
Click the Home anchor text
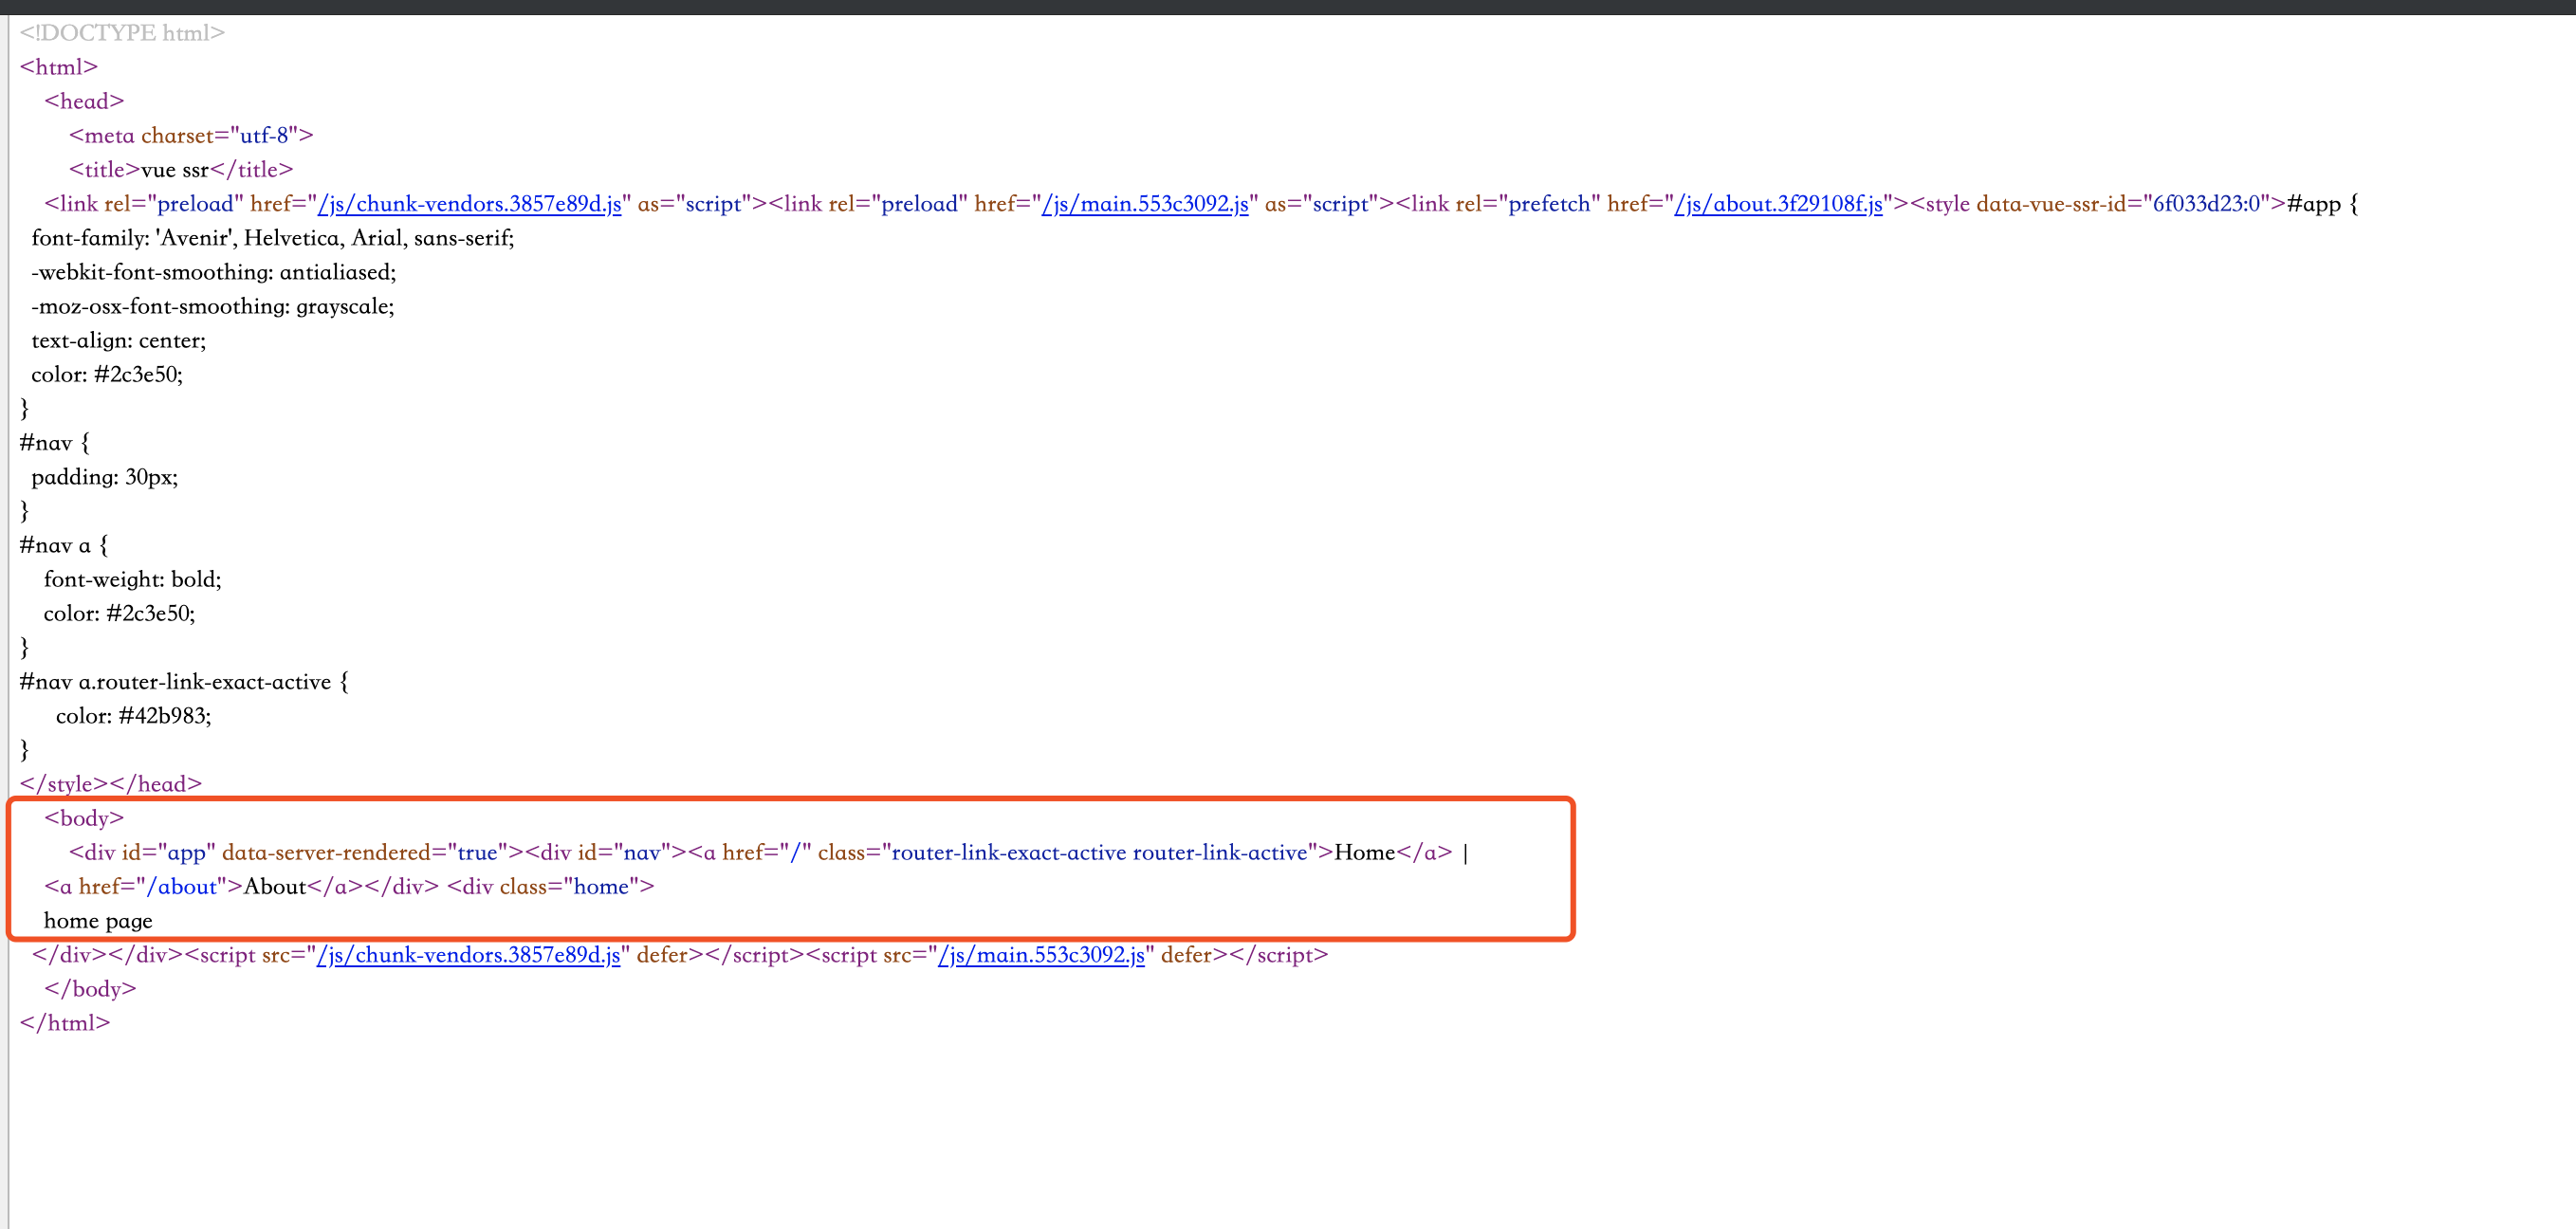point(1365,852)
